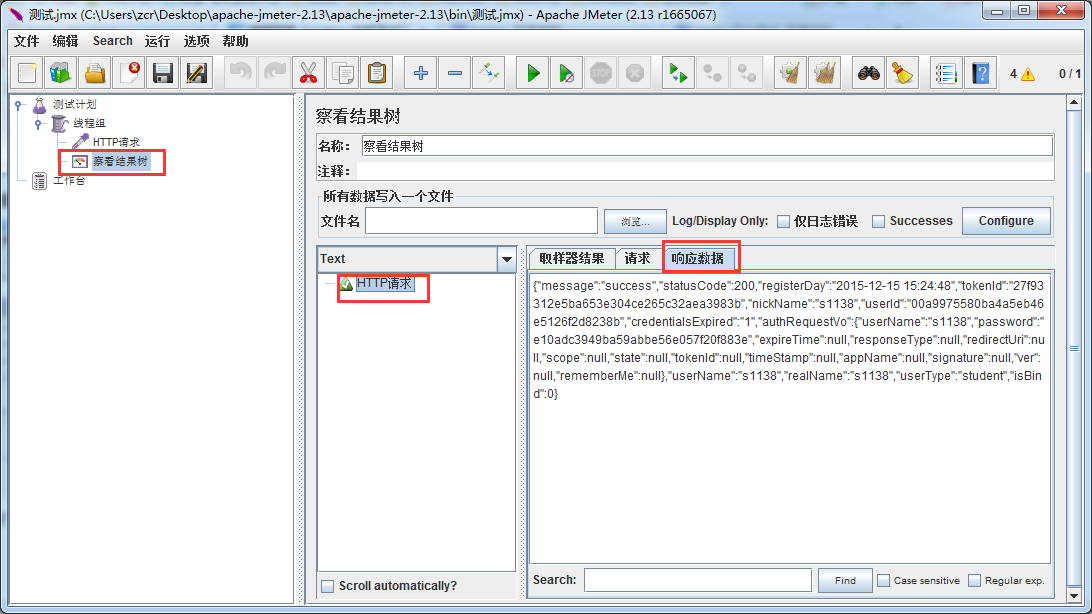Open the 选项 menu
The height and width of the screenshot is (614, 1092).
tap(196, 41)
